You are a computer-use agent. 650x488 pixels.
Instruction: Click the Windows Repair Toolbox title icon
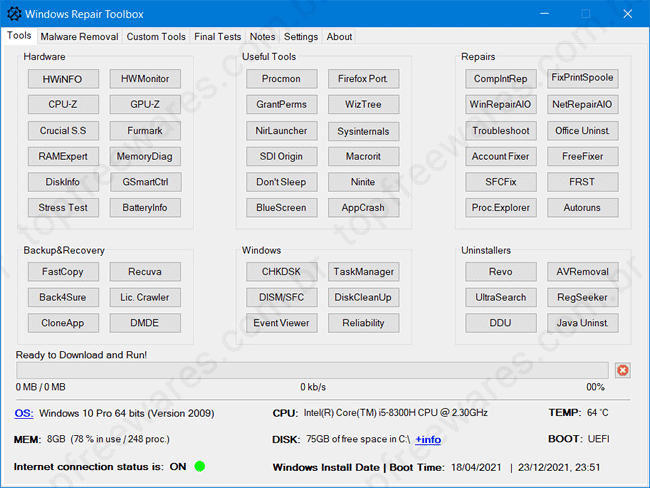[x=12, y=14]
